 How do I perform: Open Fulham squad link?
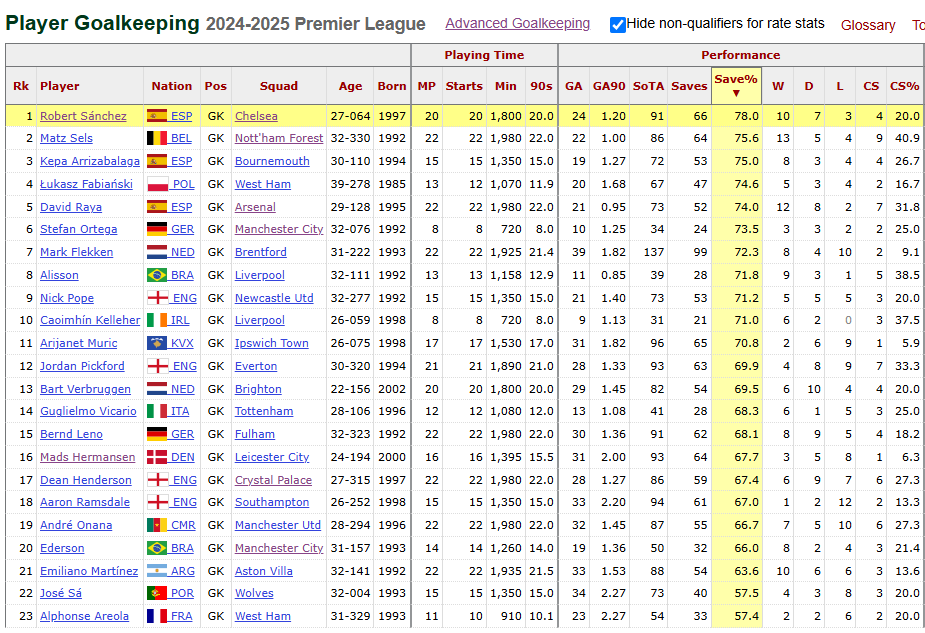255,434
